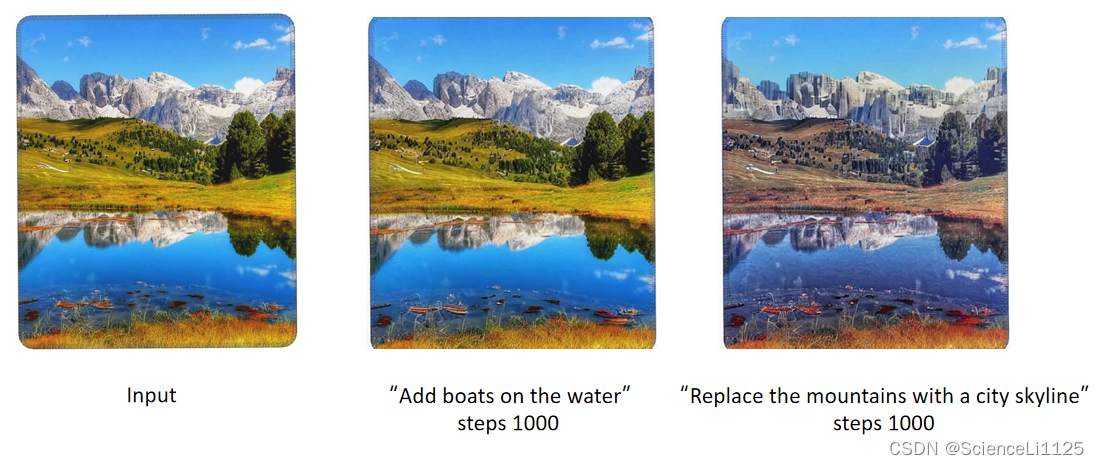Image resolution: width=1099 pixels, height=465 pixels.
Task: Click the added boats in the middle image
Action: [439, 308]
